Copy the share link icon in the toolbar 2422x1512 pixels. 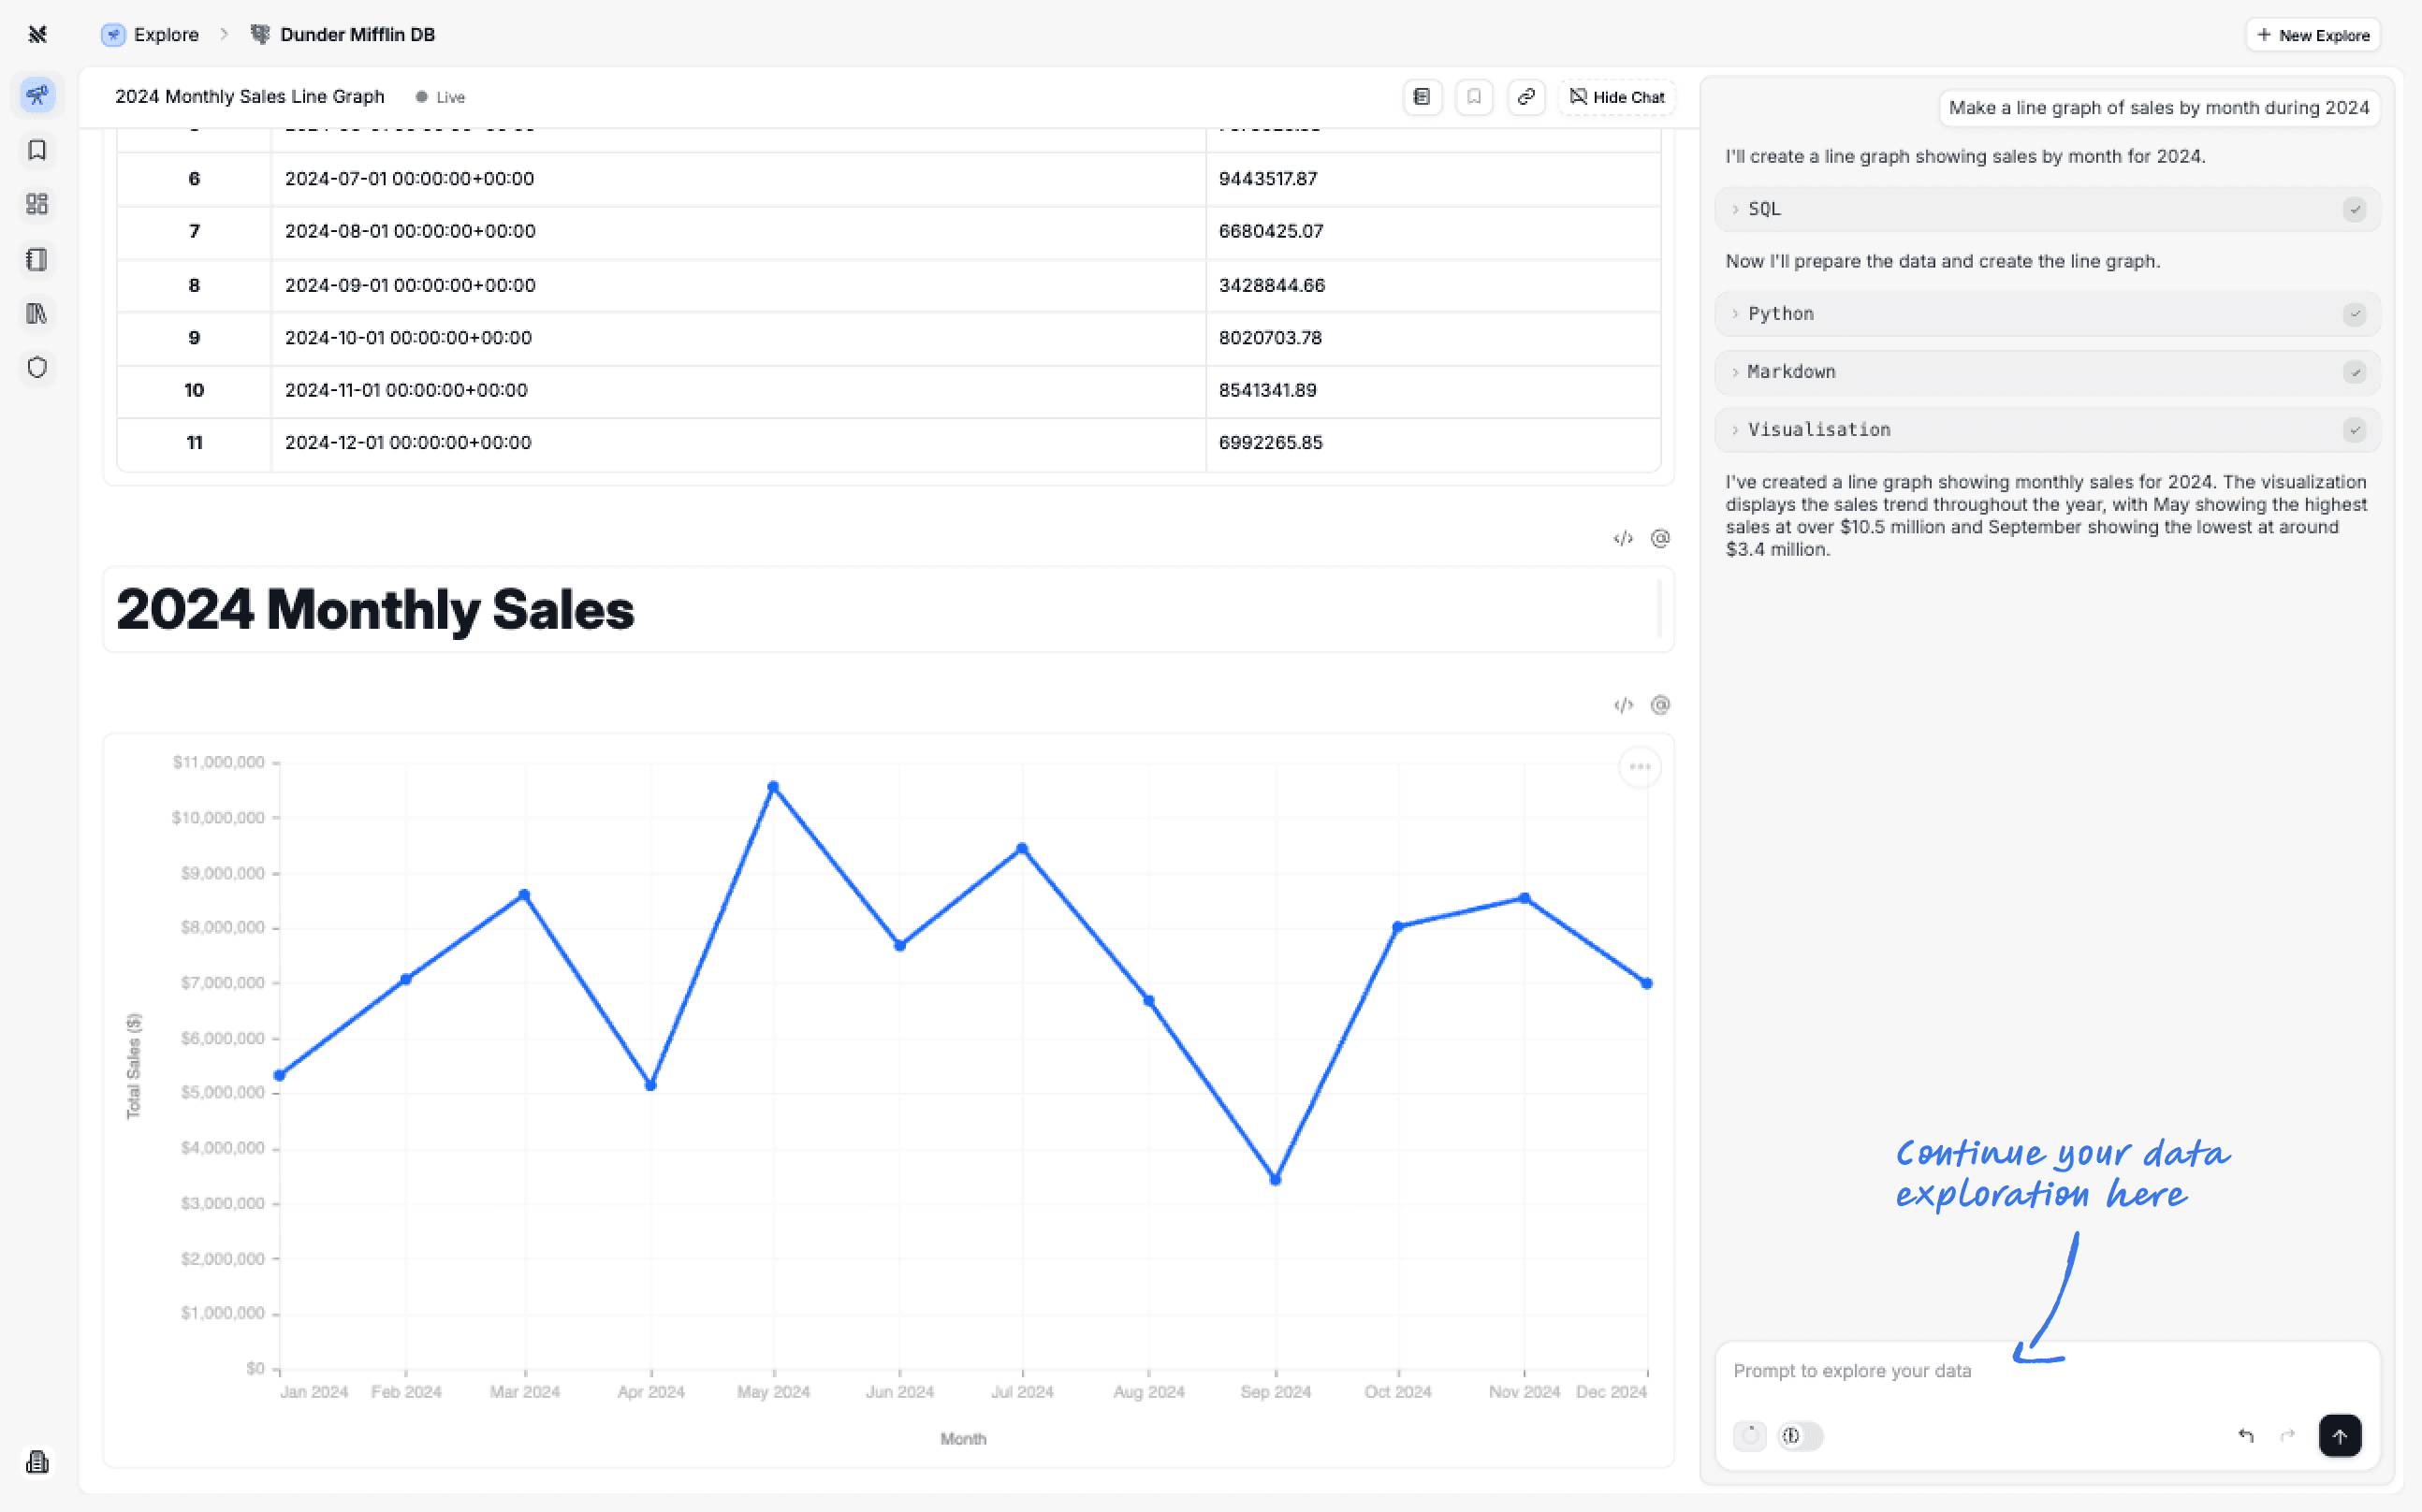(x=1526, y=97)
